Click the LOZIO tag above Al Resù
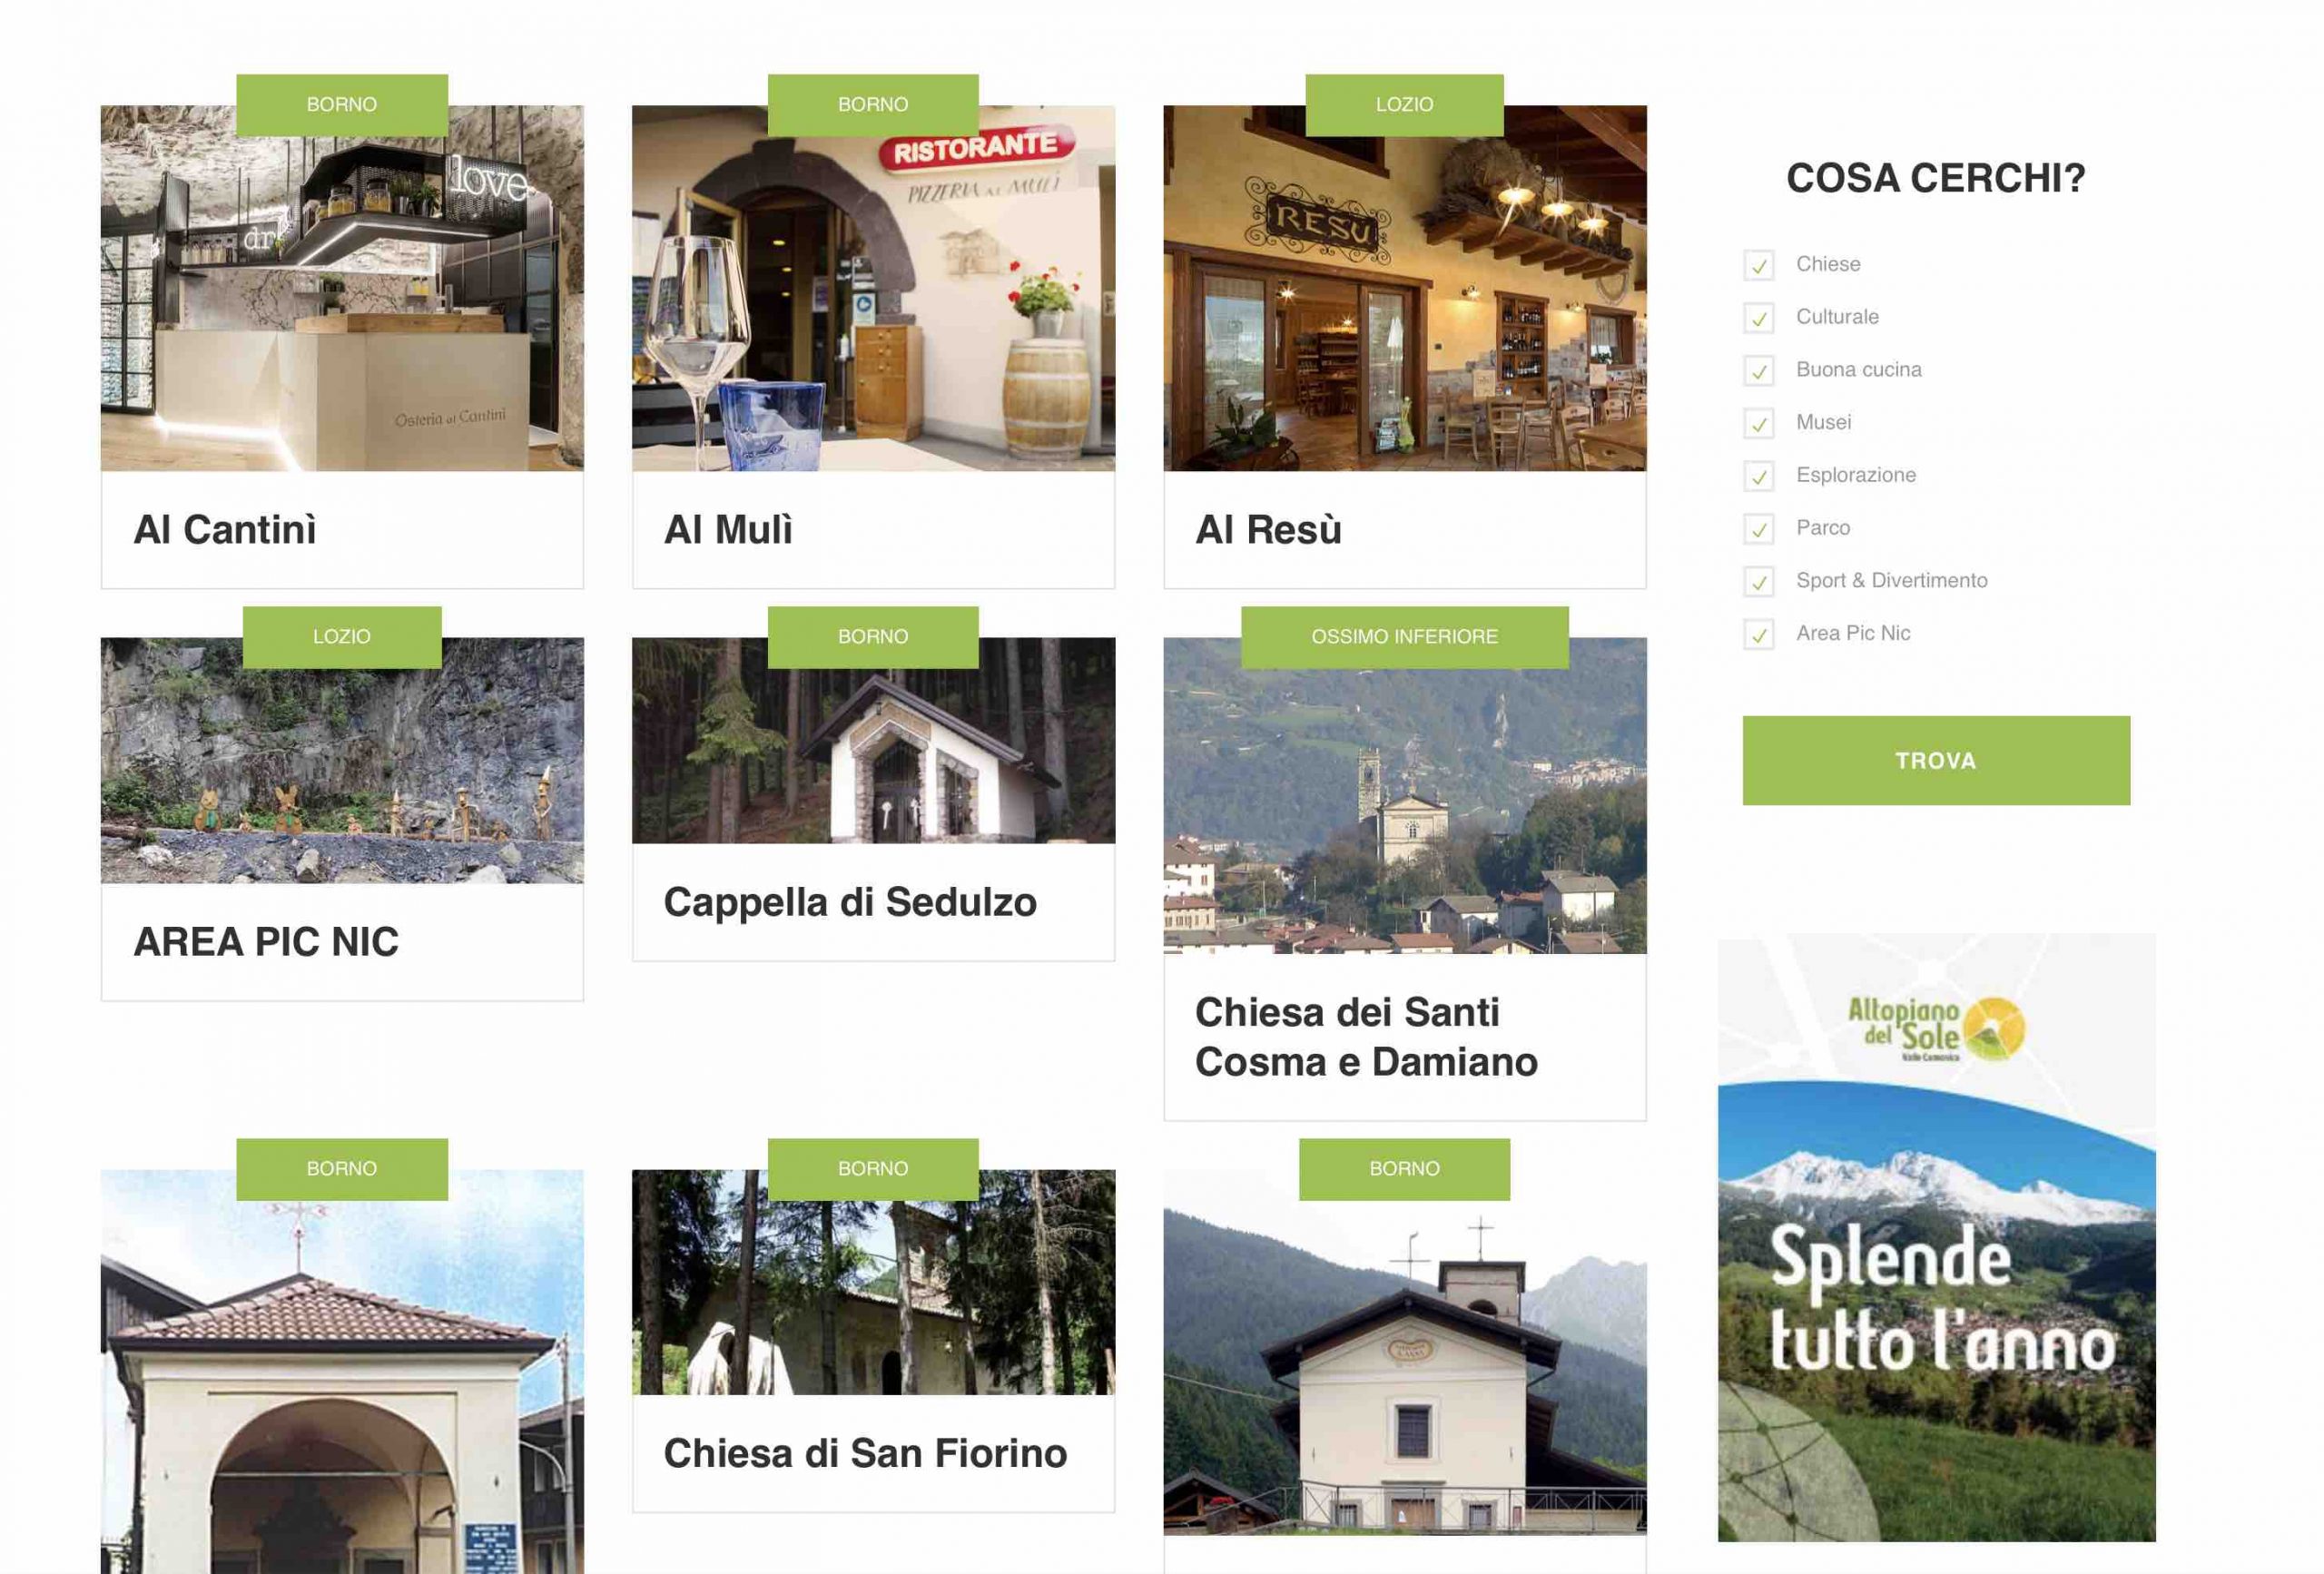This screenshot has height=1574, width=2324. [1404, 105]
